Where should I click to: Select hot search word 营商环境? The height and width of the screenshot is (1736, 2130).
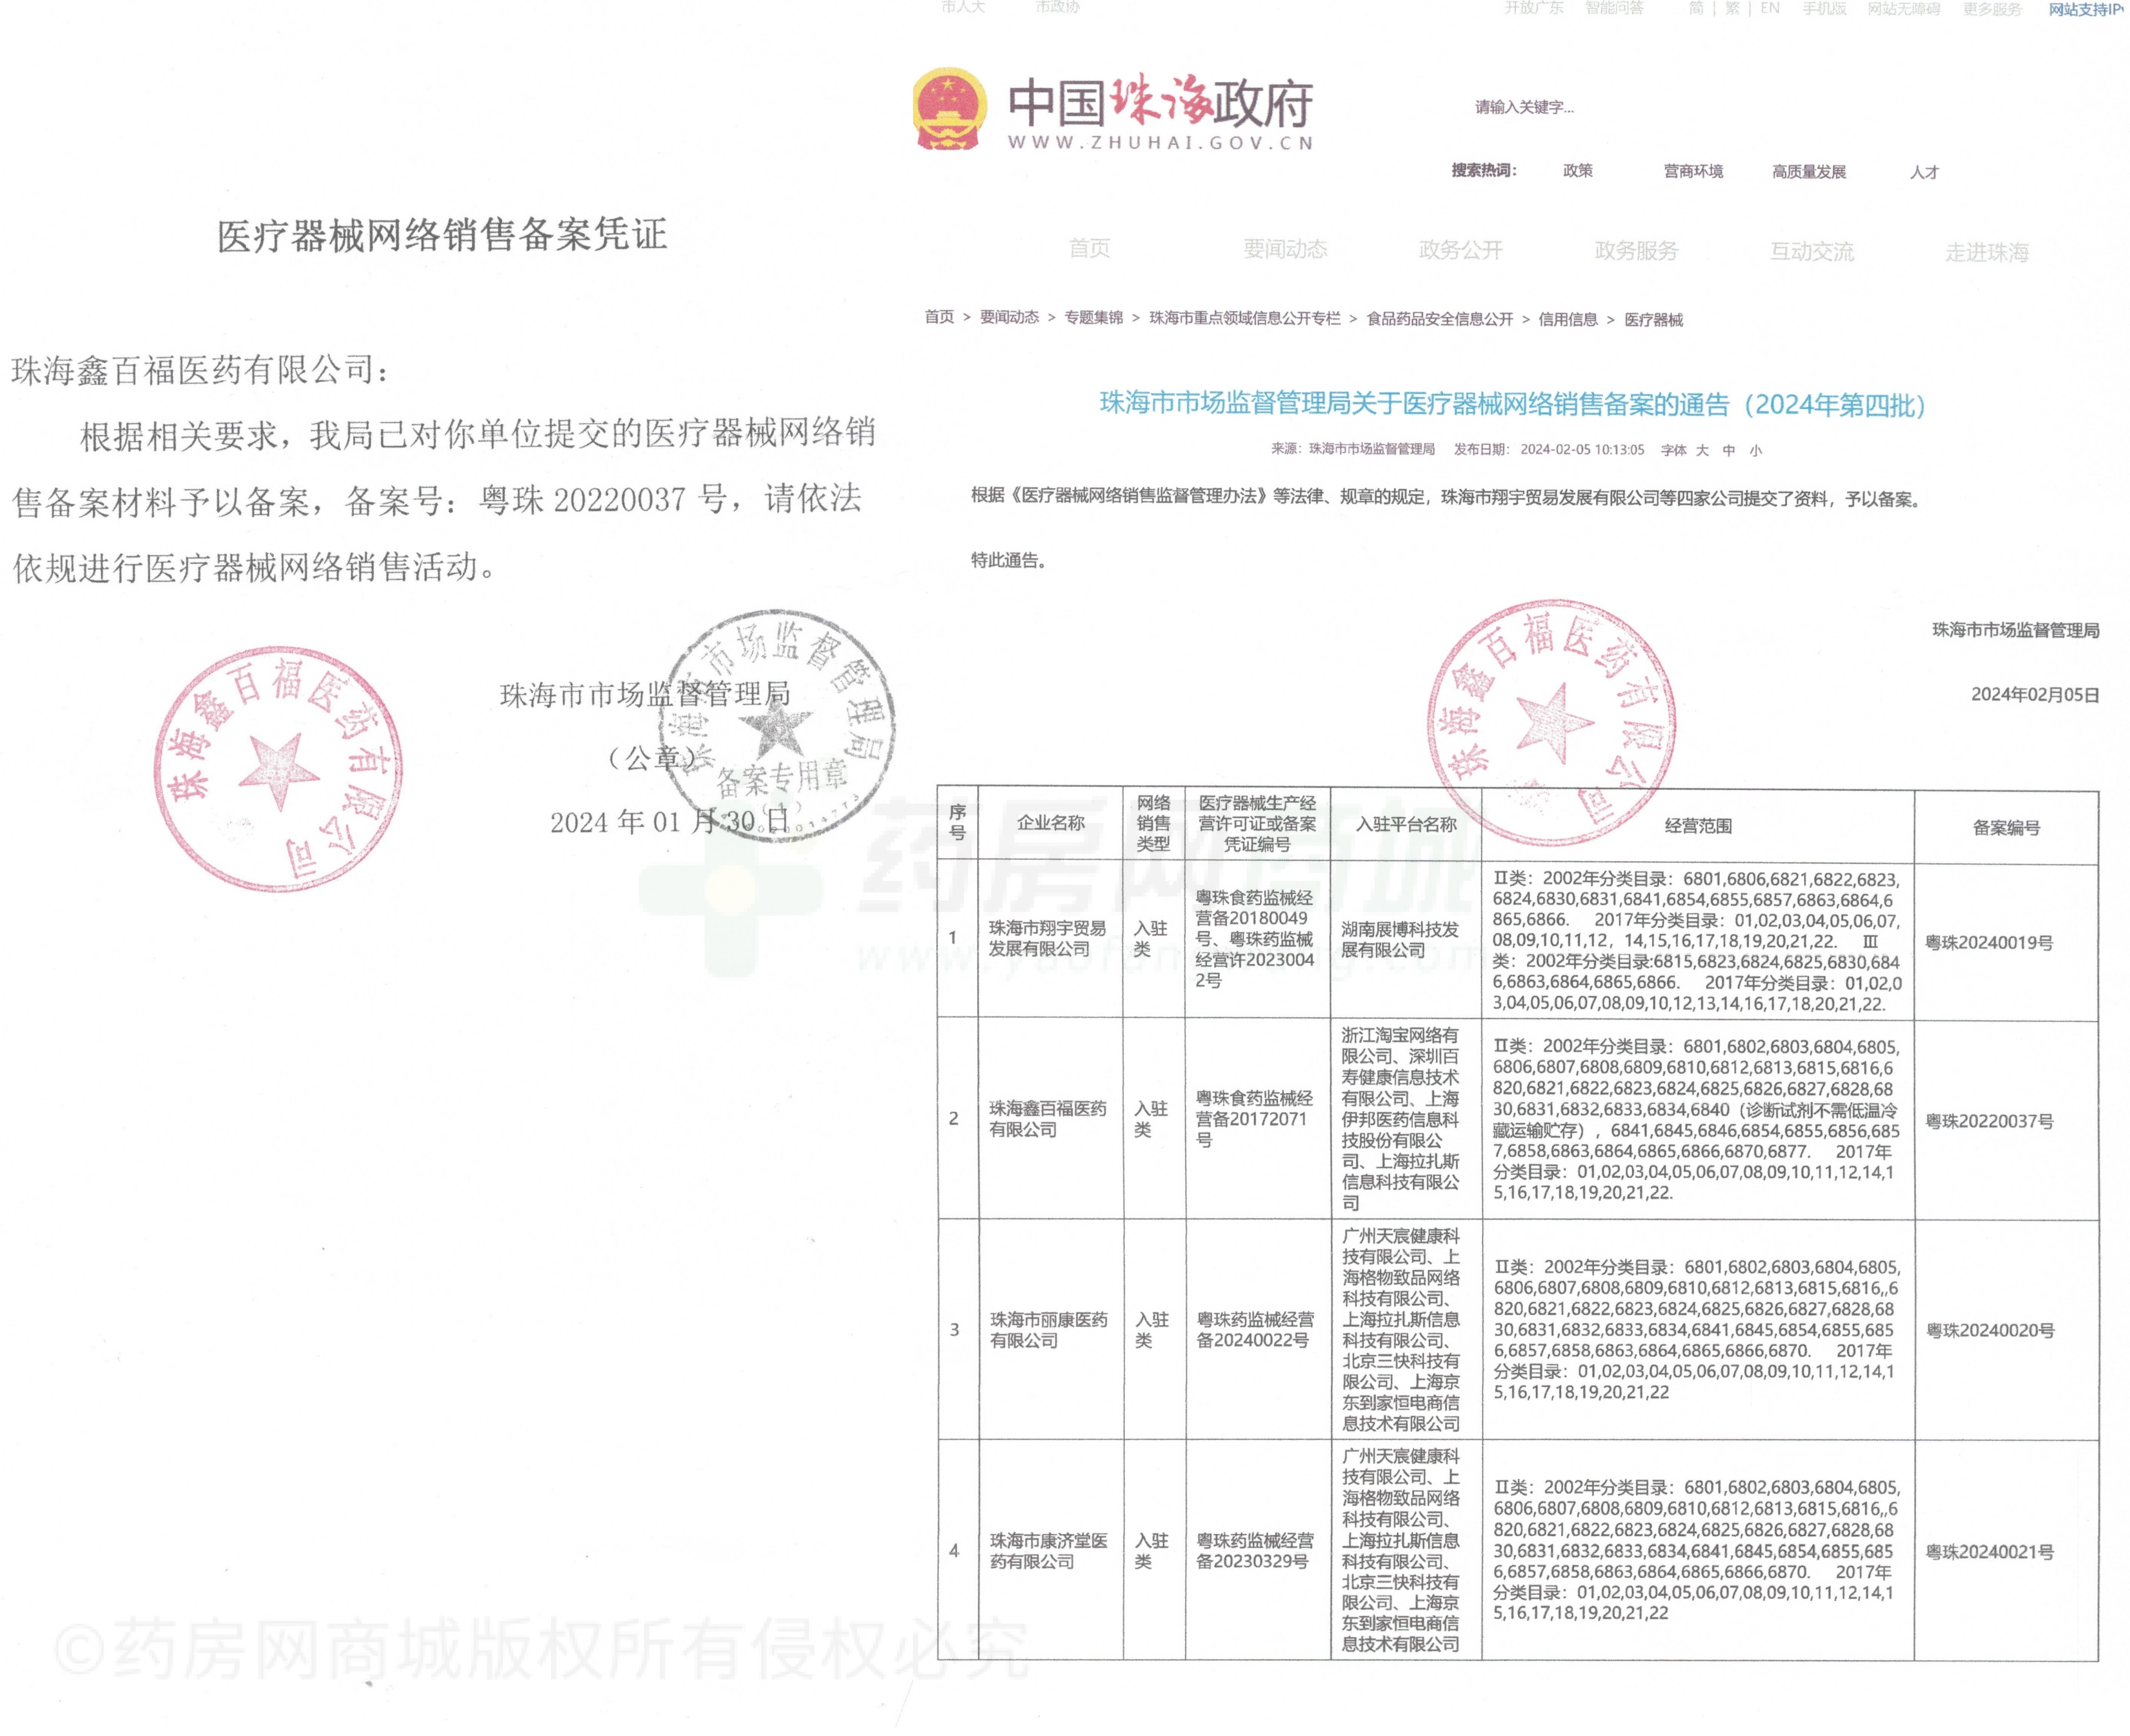coord(1693,171)
